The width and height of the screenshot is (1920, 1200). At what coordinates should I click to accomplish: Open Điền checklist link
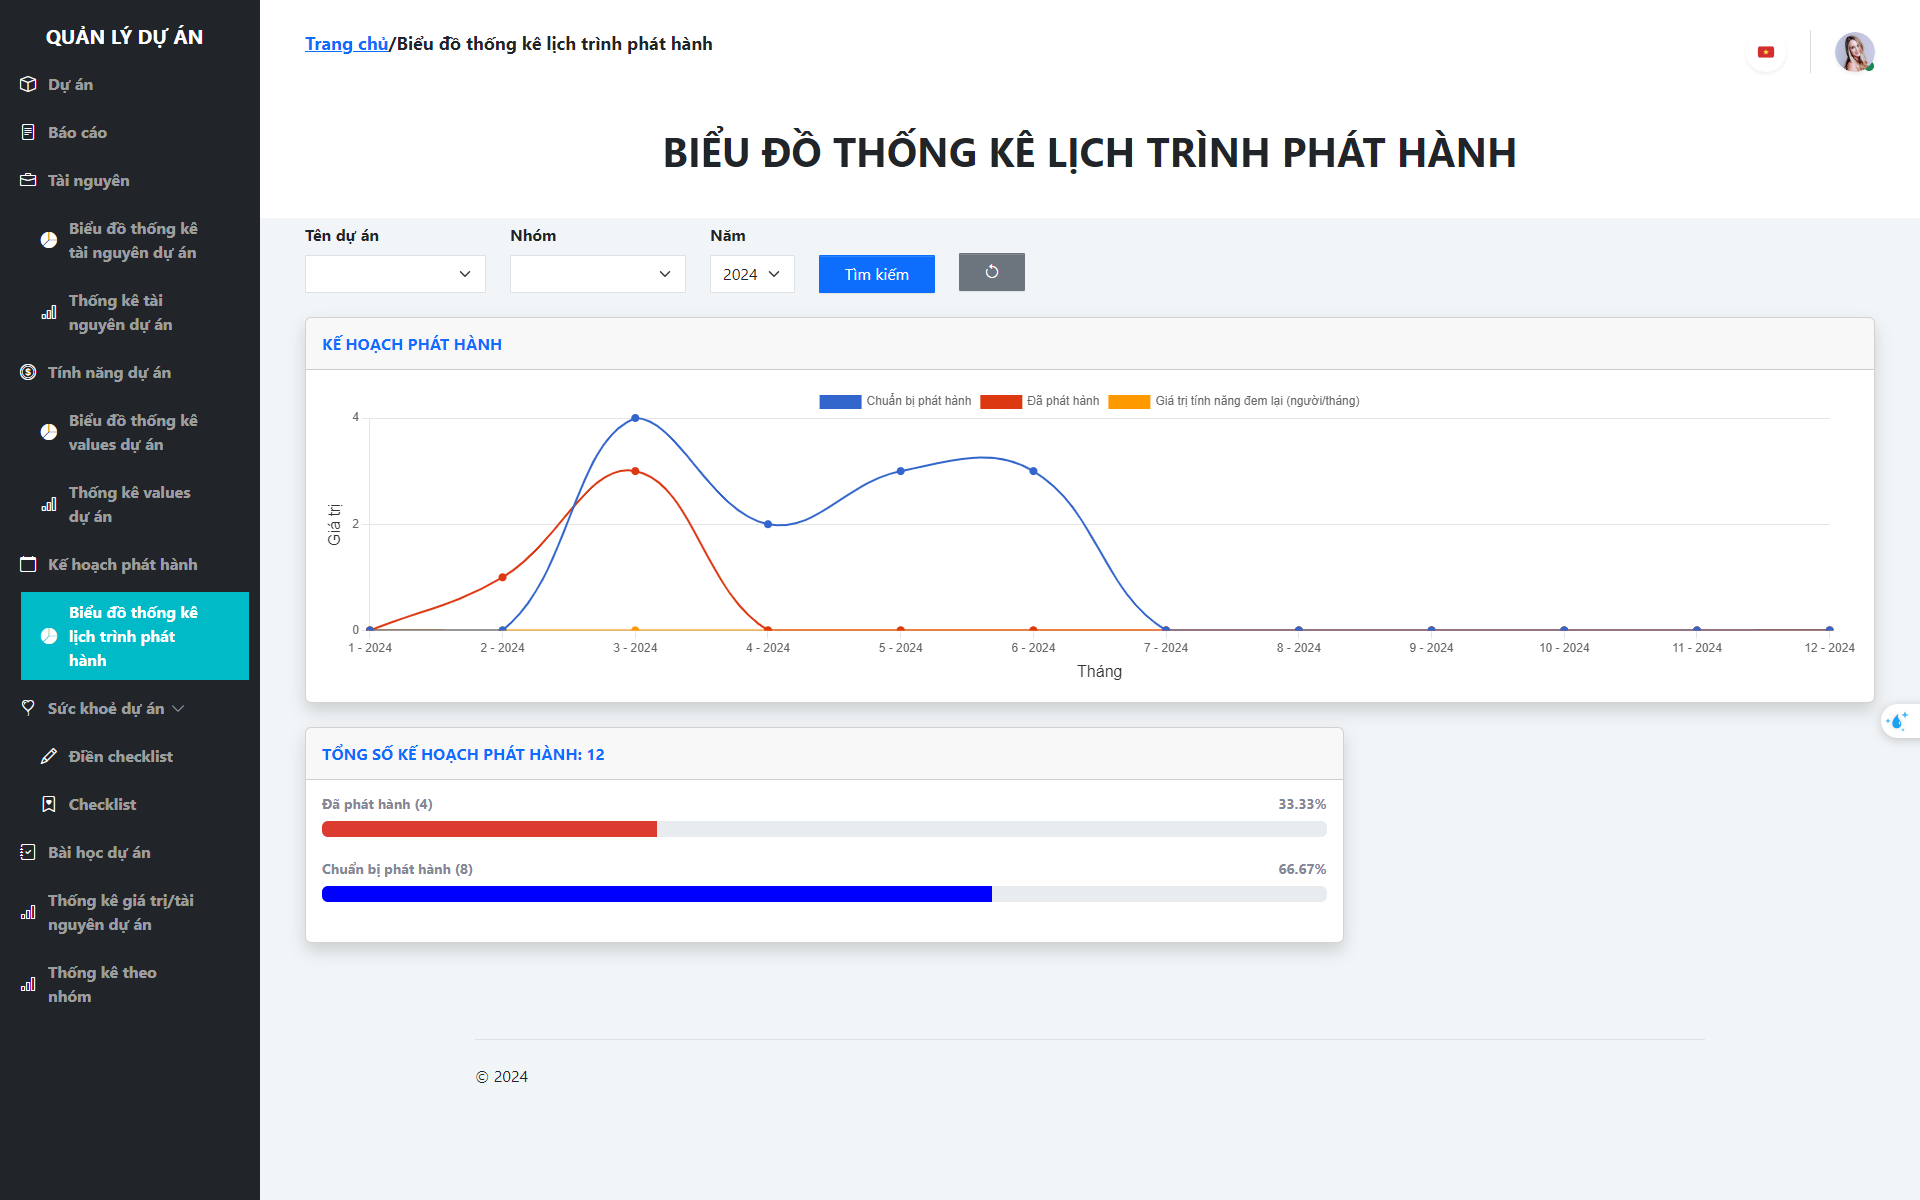coord(120,756)
